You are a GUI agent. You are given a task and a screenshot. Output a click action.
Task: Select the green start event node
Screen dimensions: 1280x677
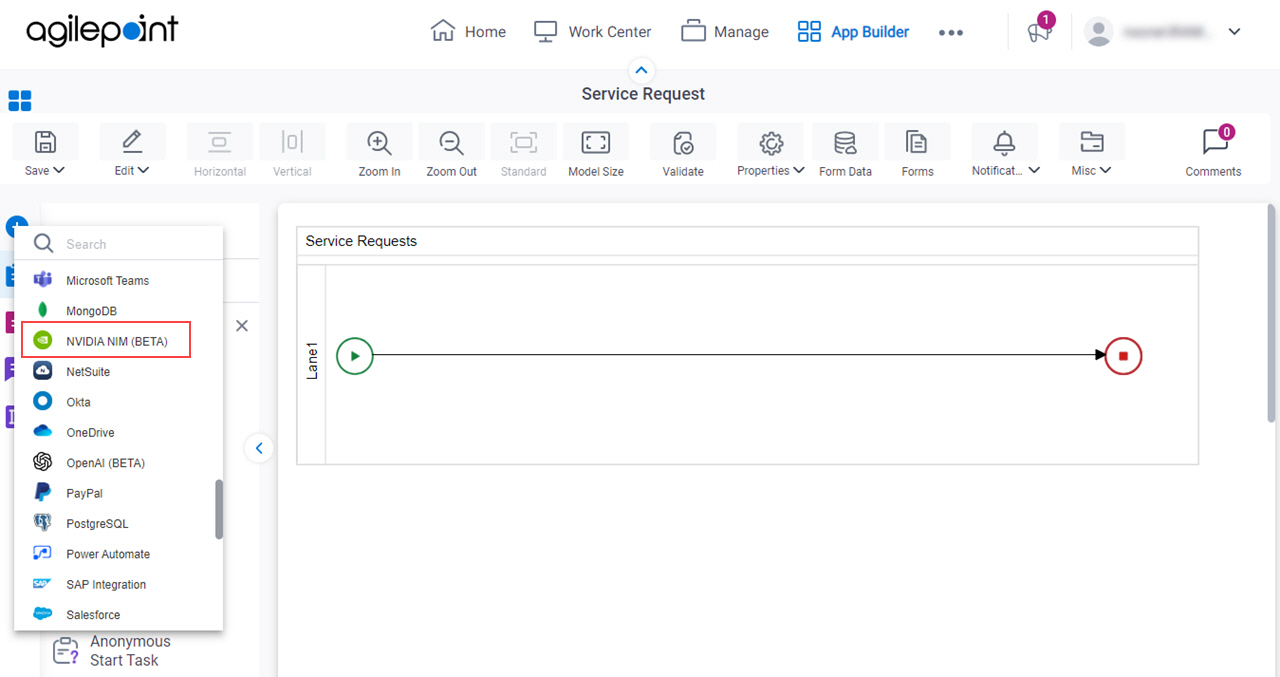(x=355, y=355)
